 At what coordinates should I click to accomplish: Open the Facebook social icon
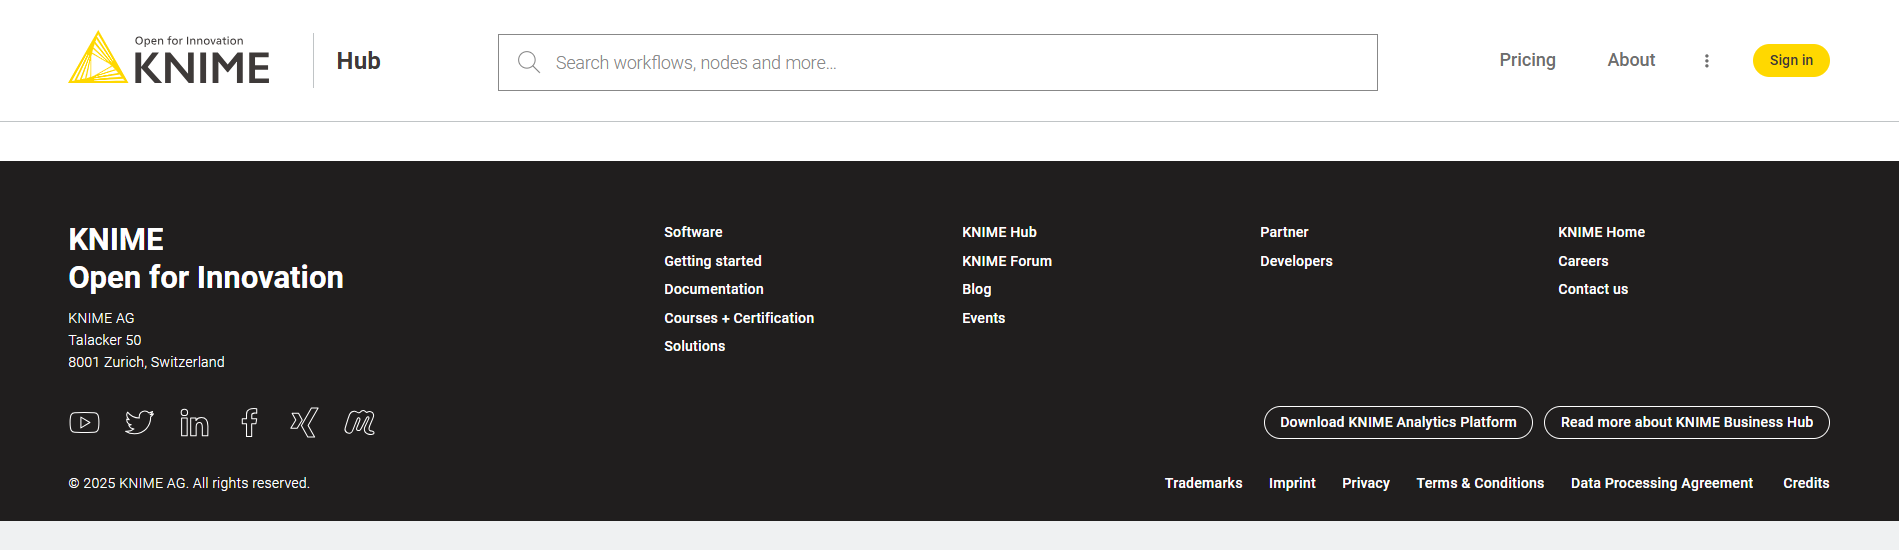pyautogui.click(x=249, y=423)
